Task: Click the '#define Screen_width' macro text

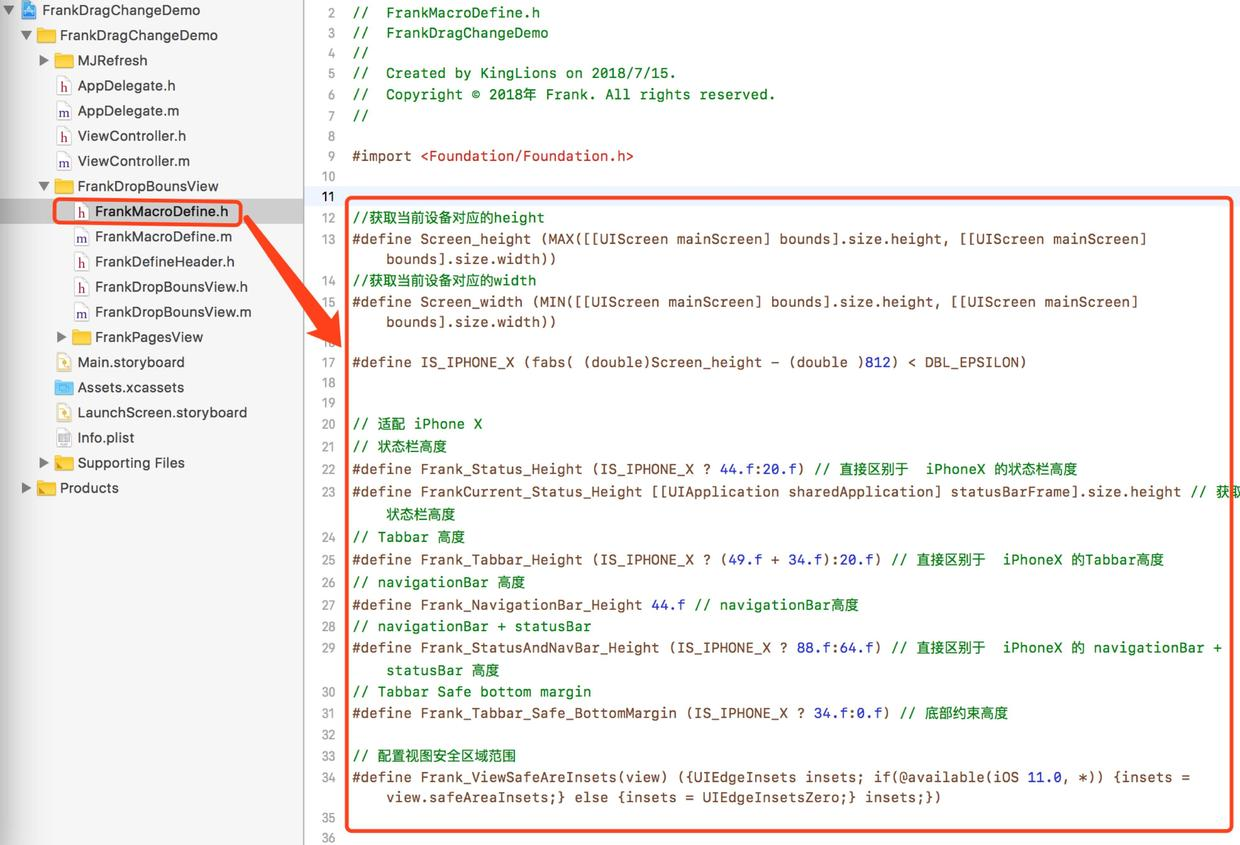Action: point(437,301)
